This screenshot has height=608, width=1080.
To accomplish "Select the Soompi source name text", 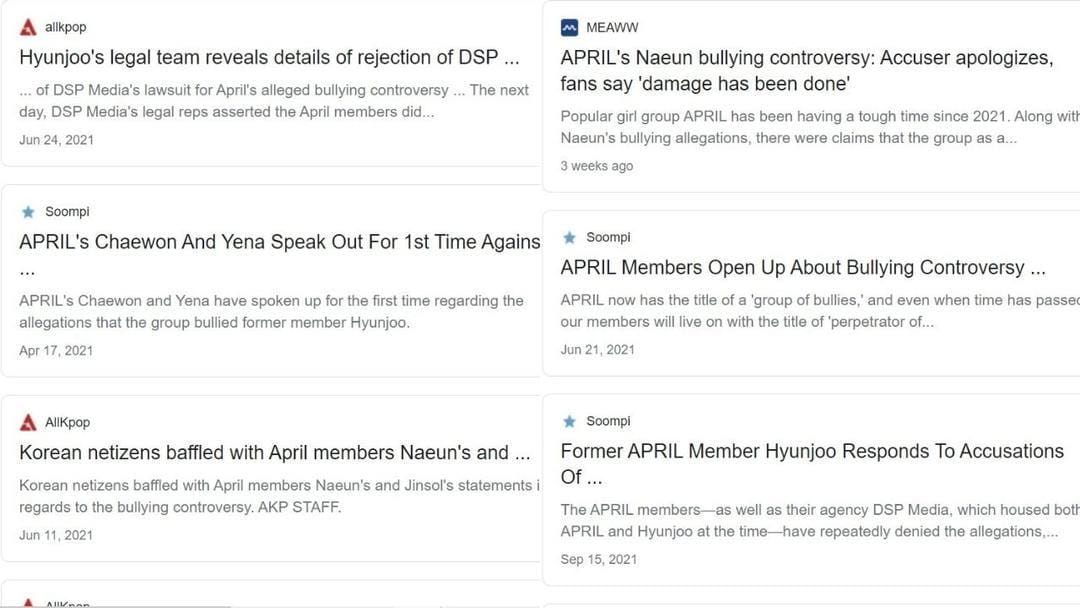I will [x=67, y=211].
